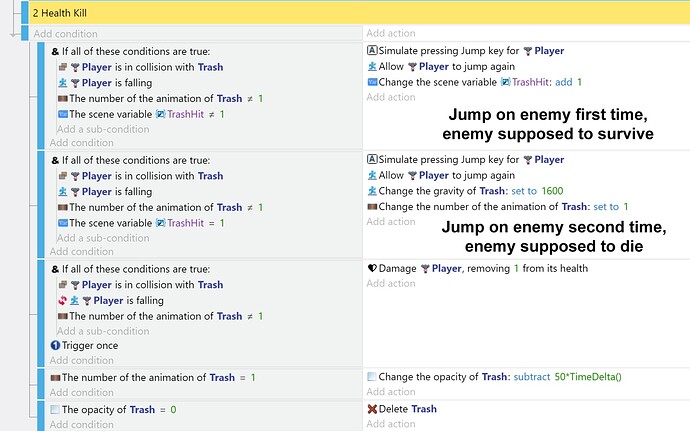Viewport: 690px width, 431px height.
Task: Select the condition 'The opacity of Trash = 0'
Action: click(x=113, y=410)
